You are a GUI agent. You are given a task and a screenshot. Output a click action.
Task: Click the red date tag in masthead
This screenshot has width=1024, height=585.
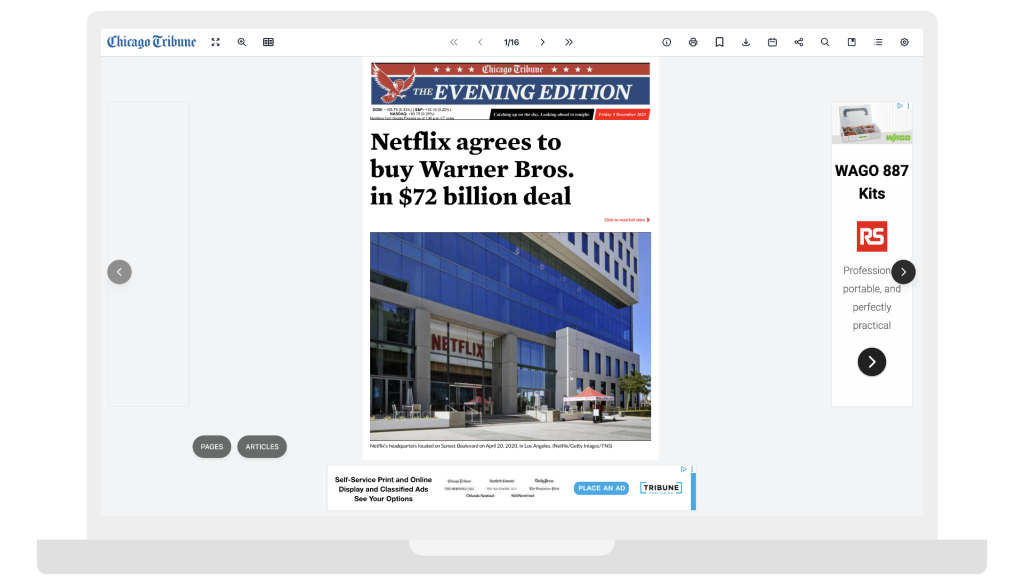pyautogui.click(x=622, y=114)
